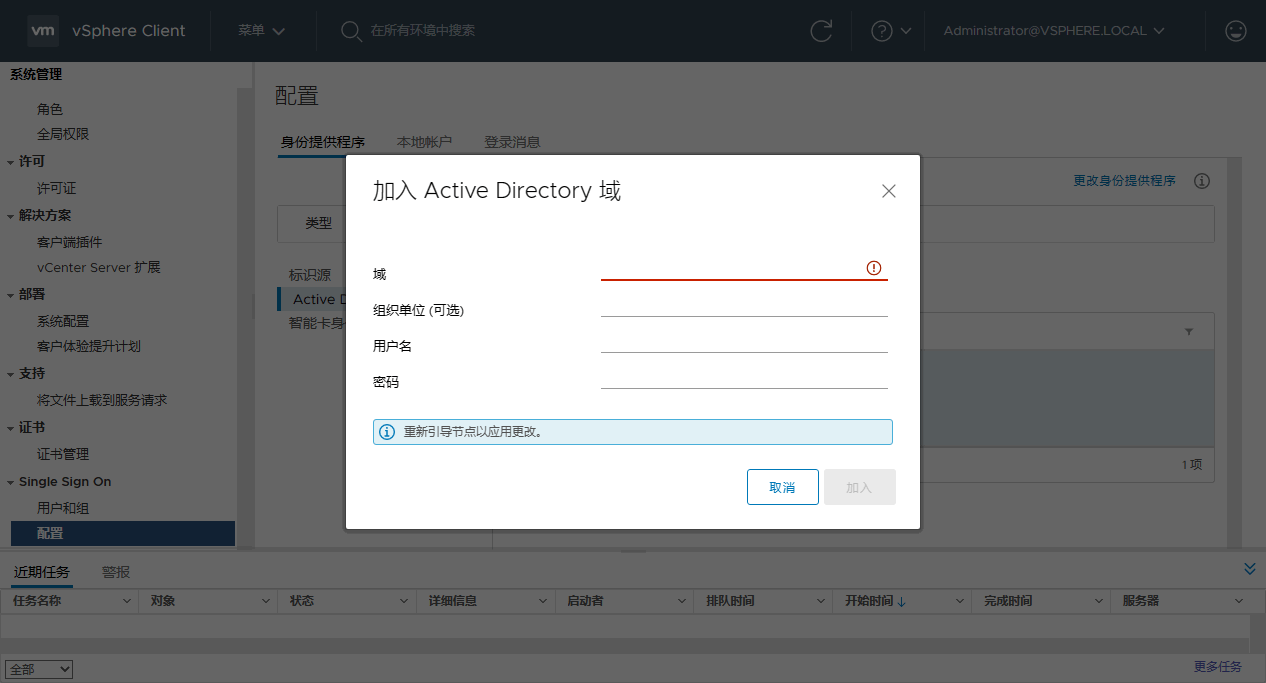This screenshot has width=1266, height=683.
Task: Collapse the 支持 tree section
Action: (11, 374)
